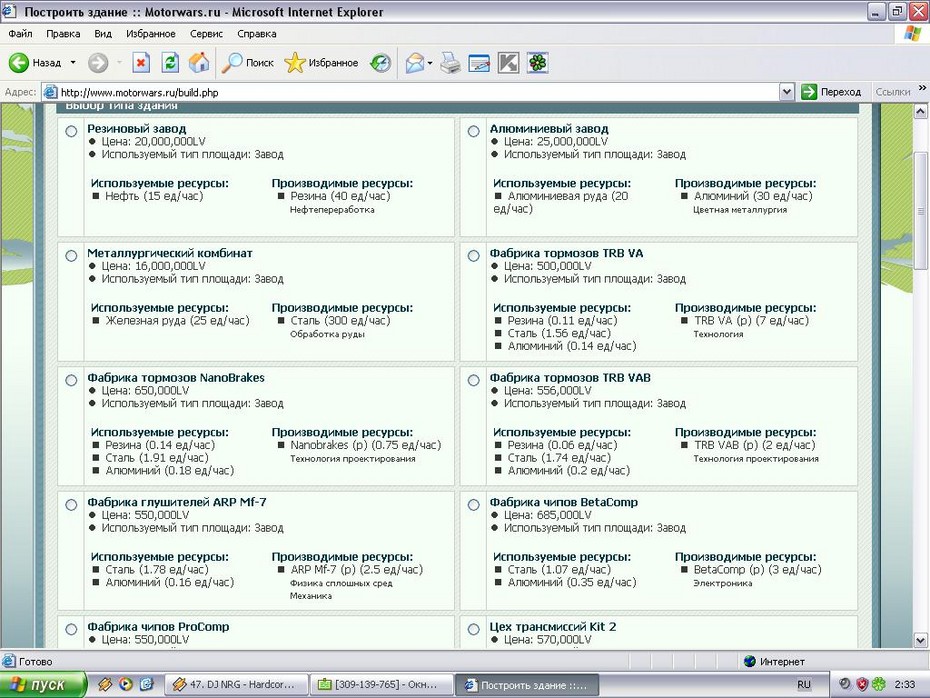
Task: Open the Избранное menu in menu bar
Action: 151,34
